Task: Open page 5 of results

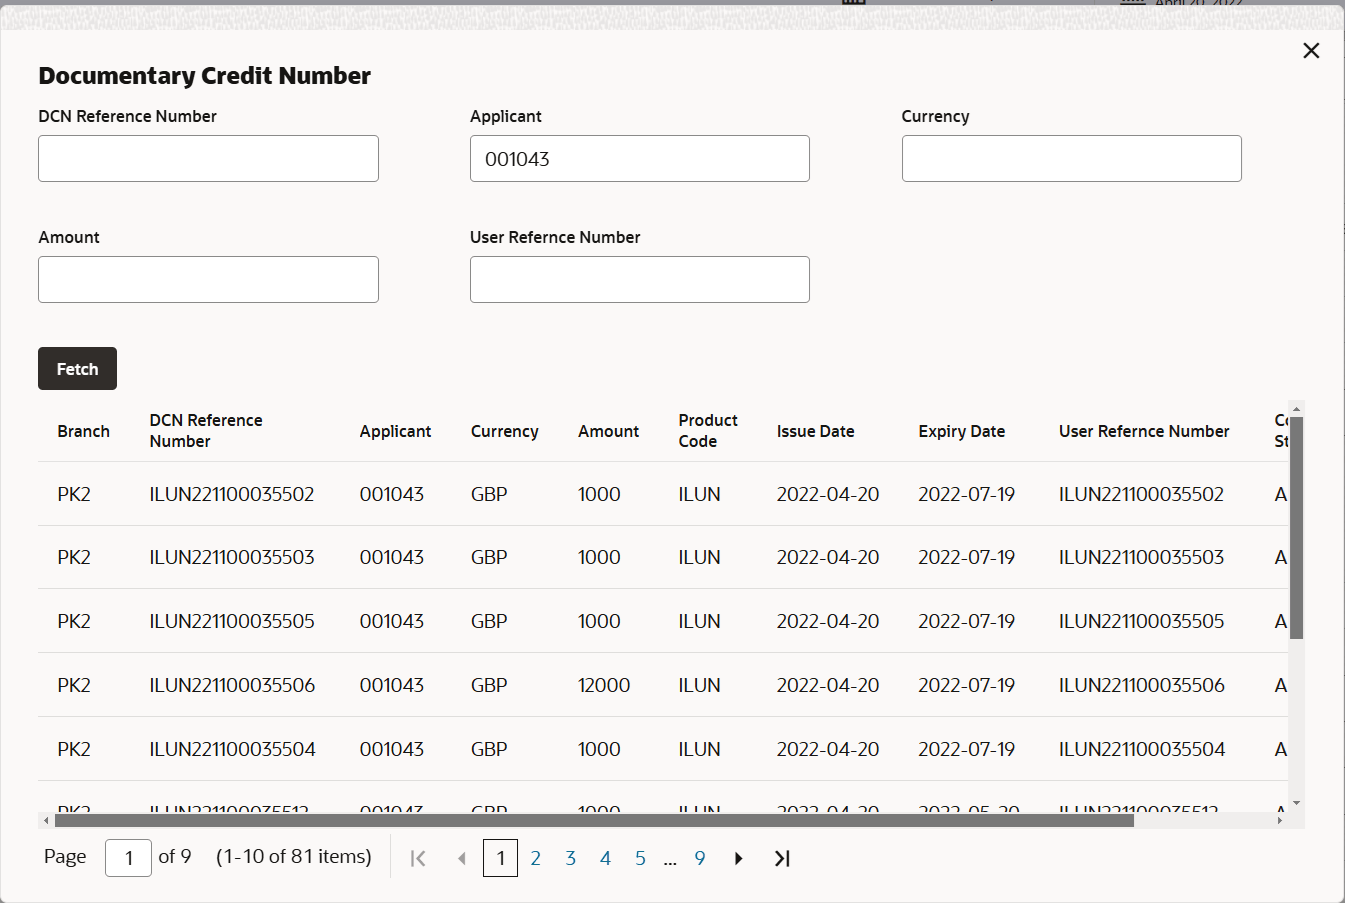Action: (640, 858)
